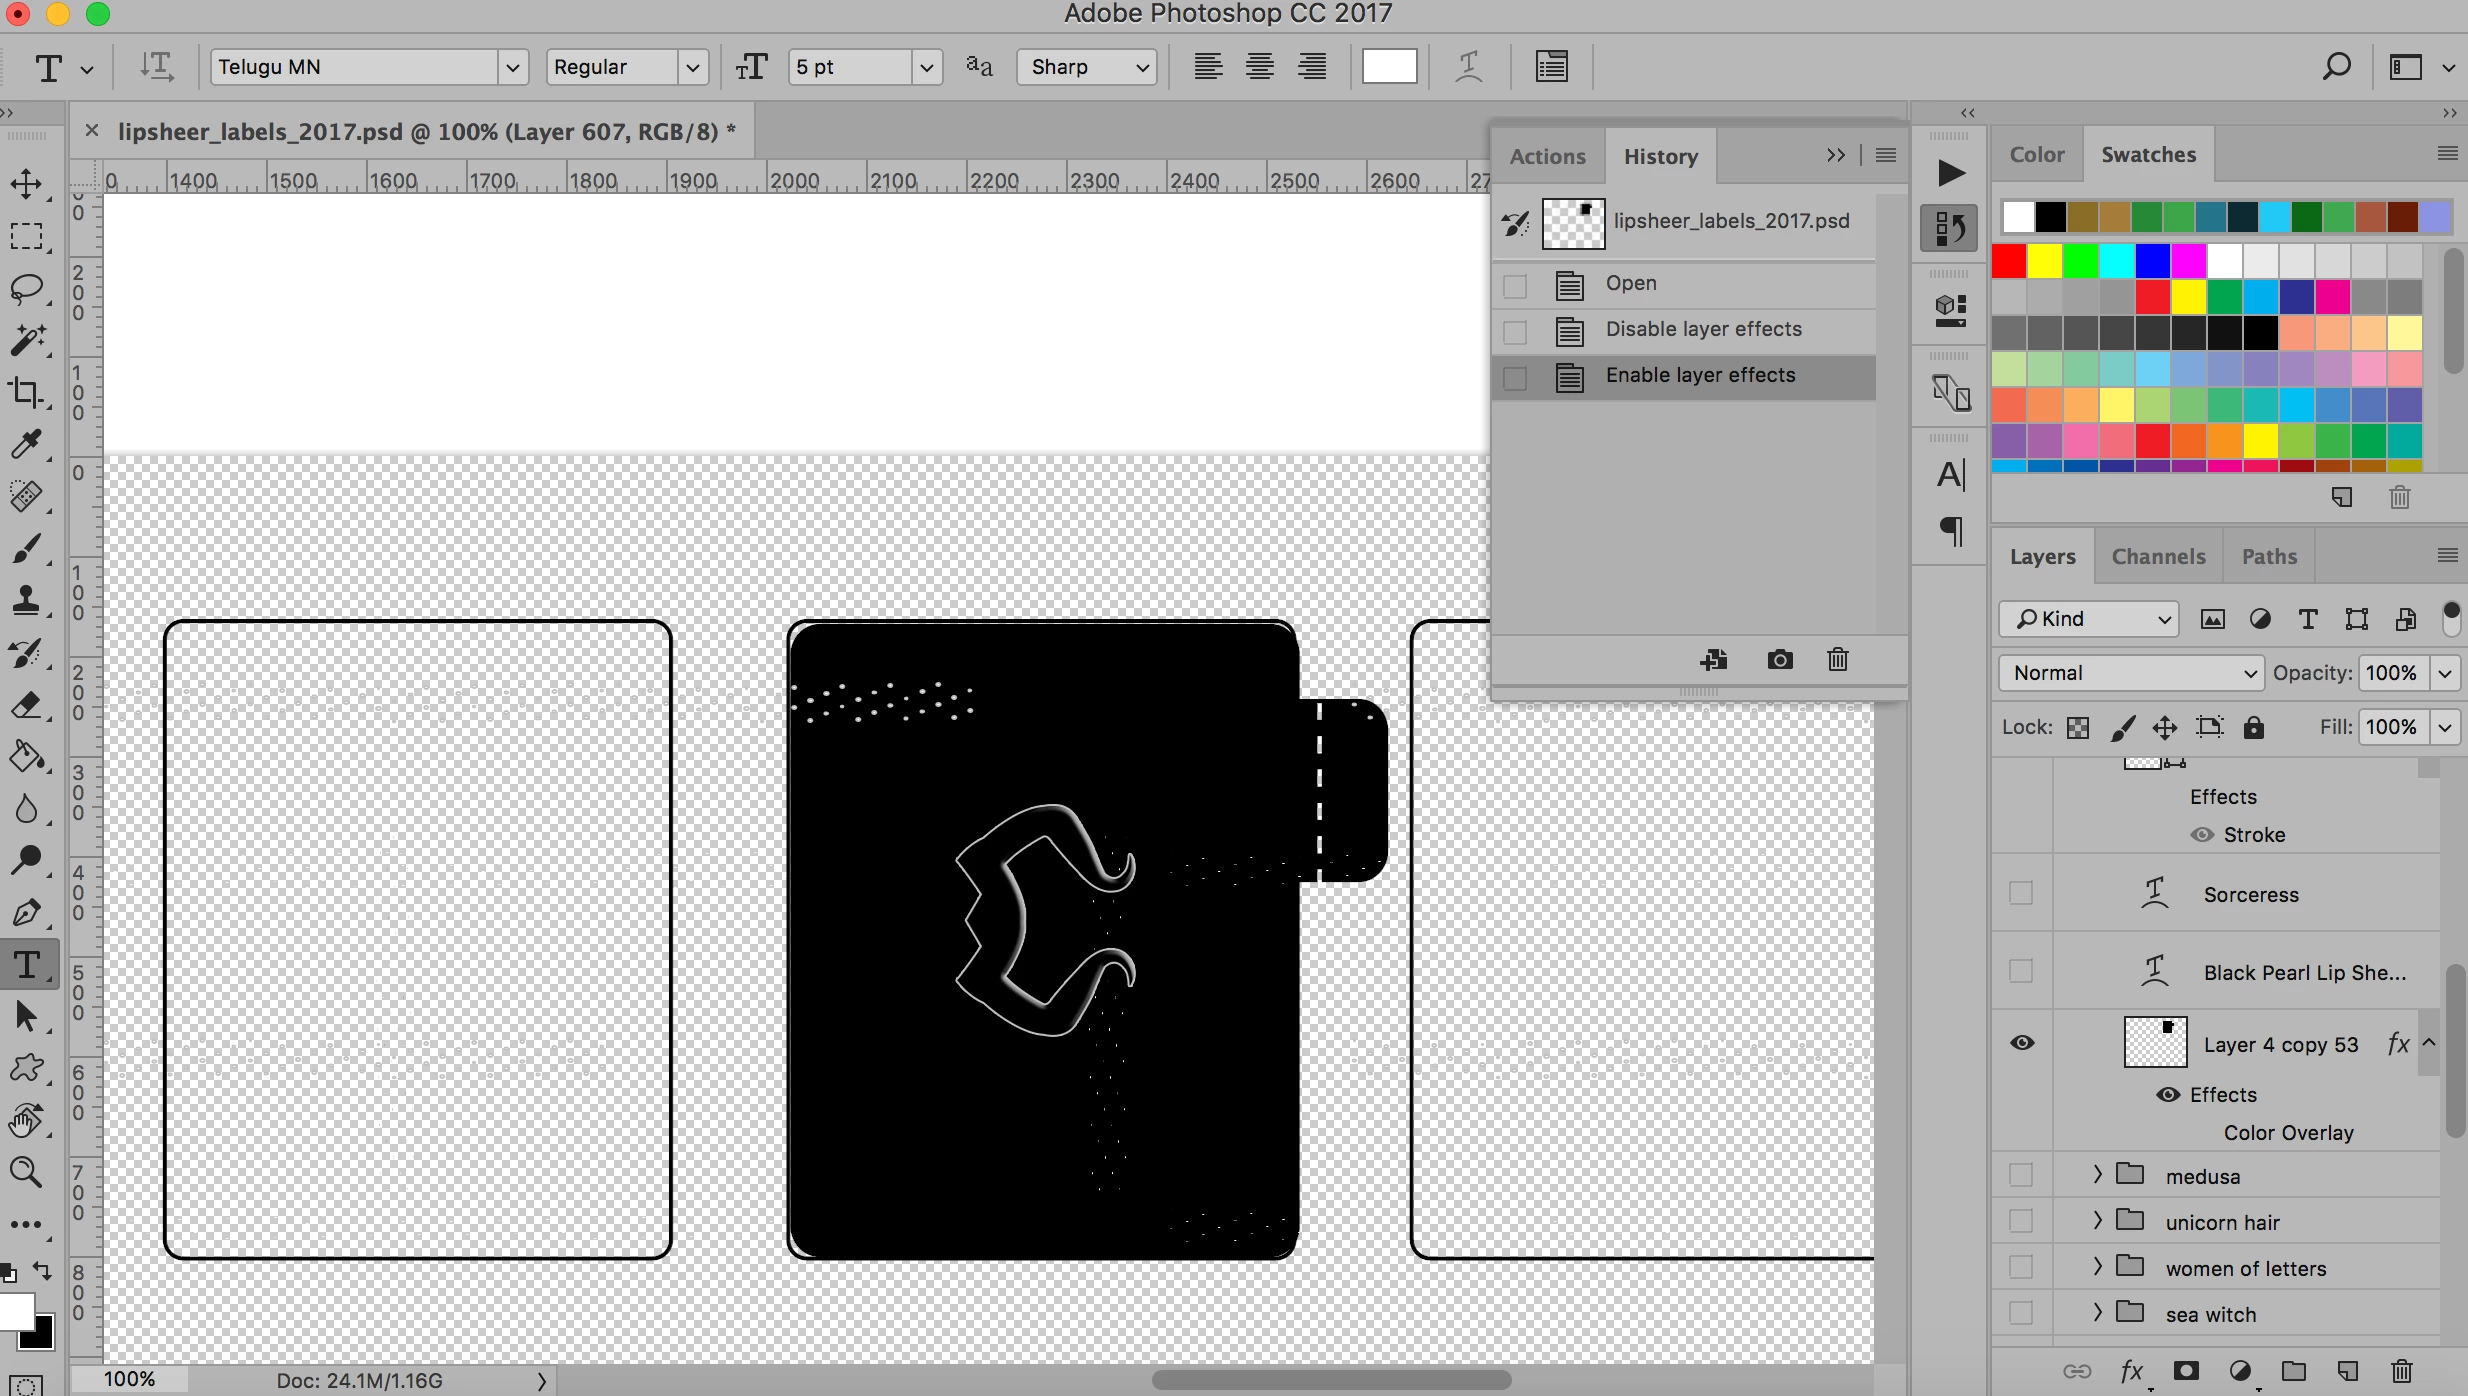Select the Eraser tool
2468x1396 pixels.
[27, 705]
